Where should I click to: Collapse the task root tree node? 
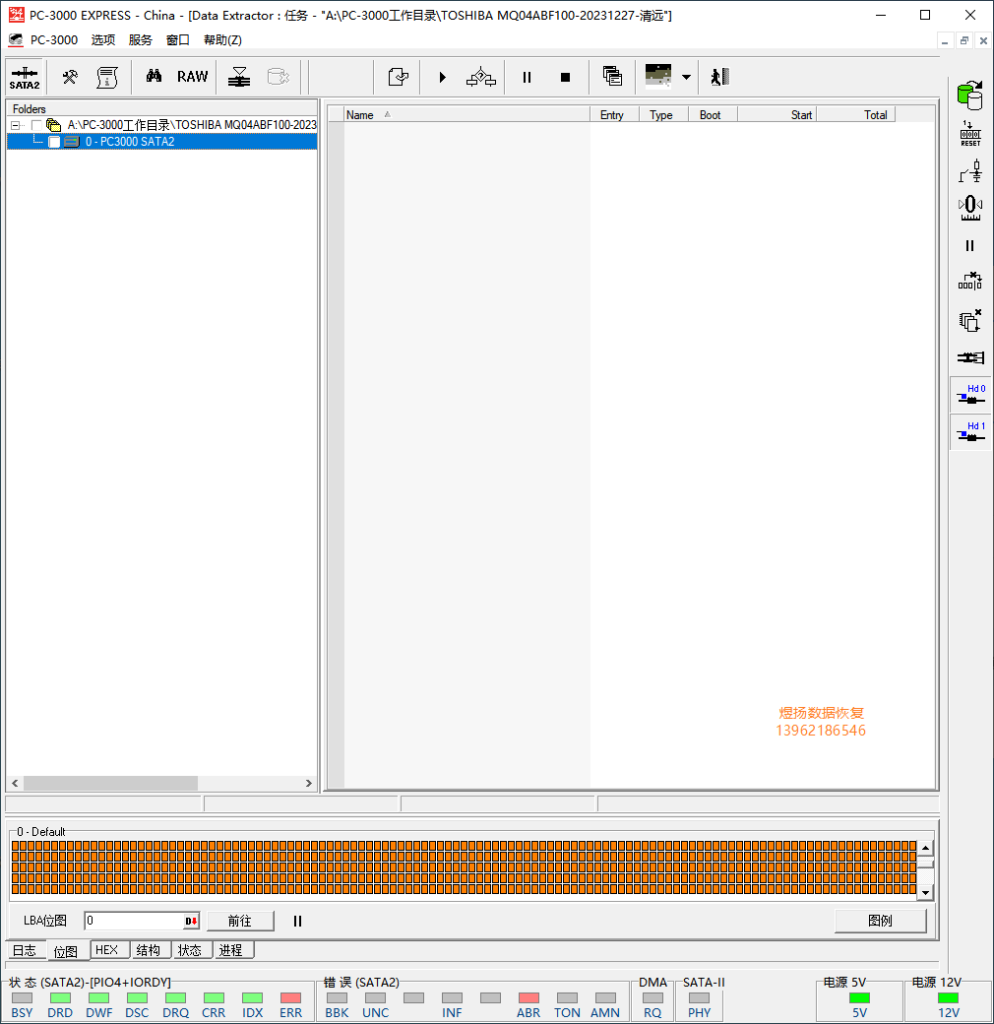click(16, 125)
